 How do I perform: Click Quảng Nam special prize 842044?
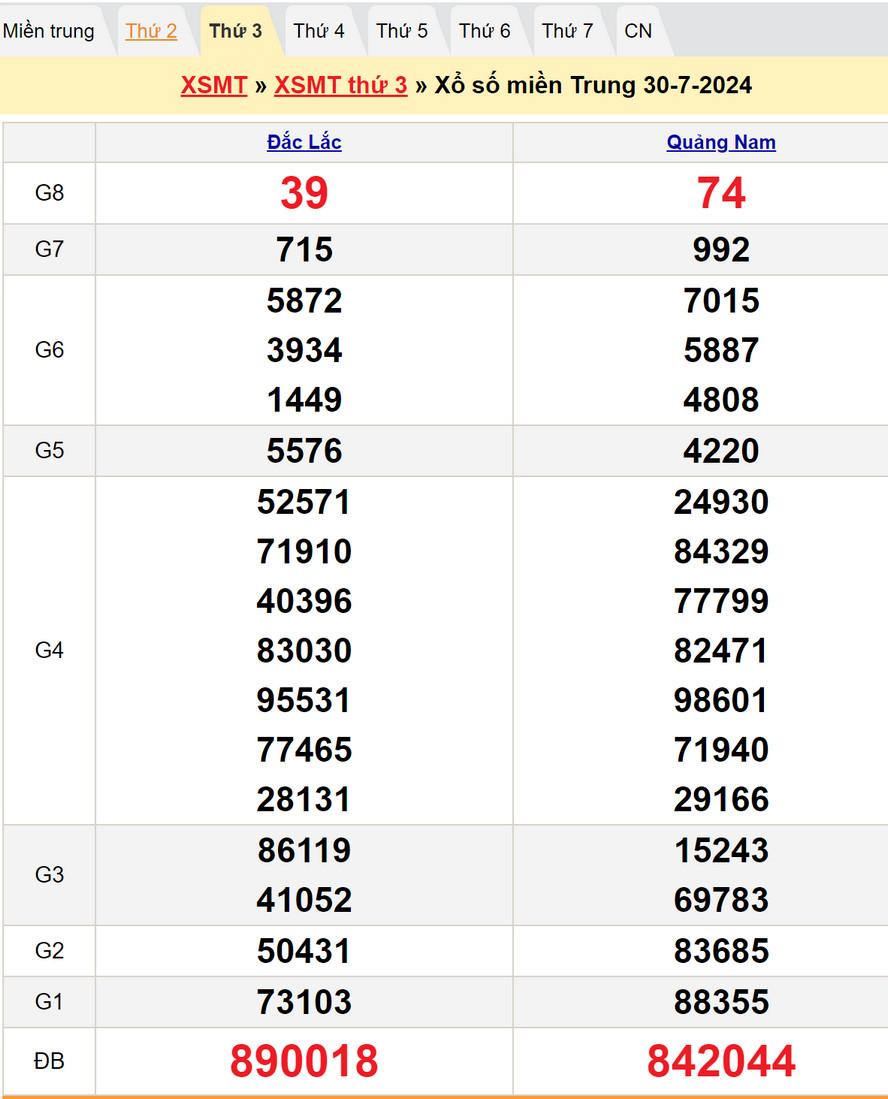721,1061
